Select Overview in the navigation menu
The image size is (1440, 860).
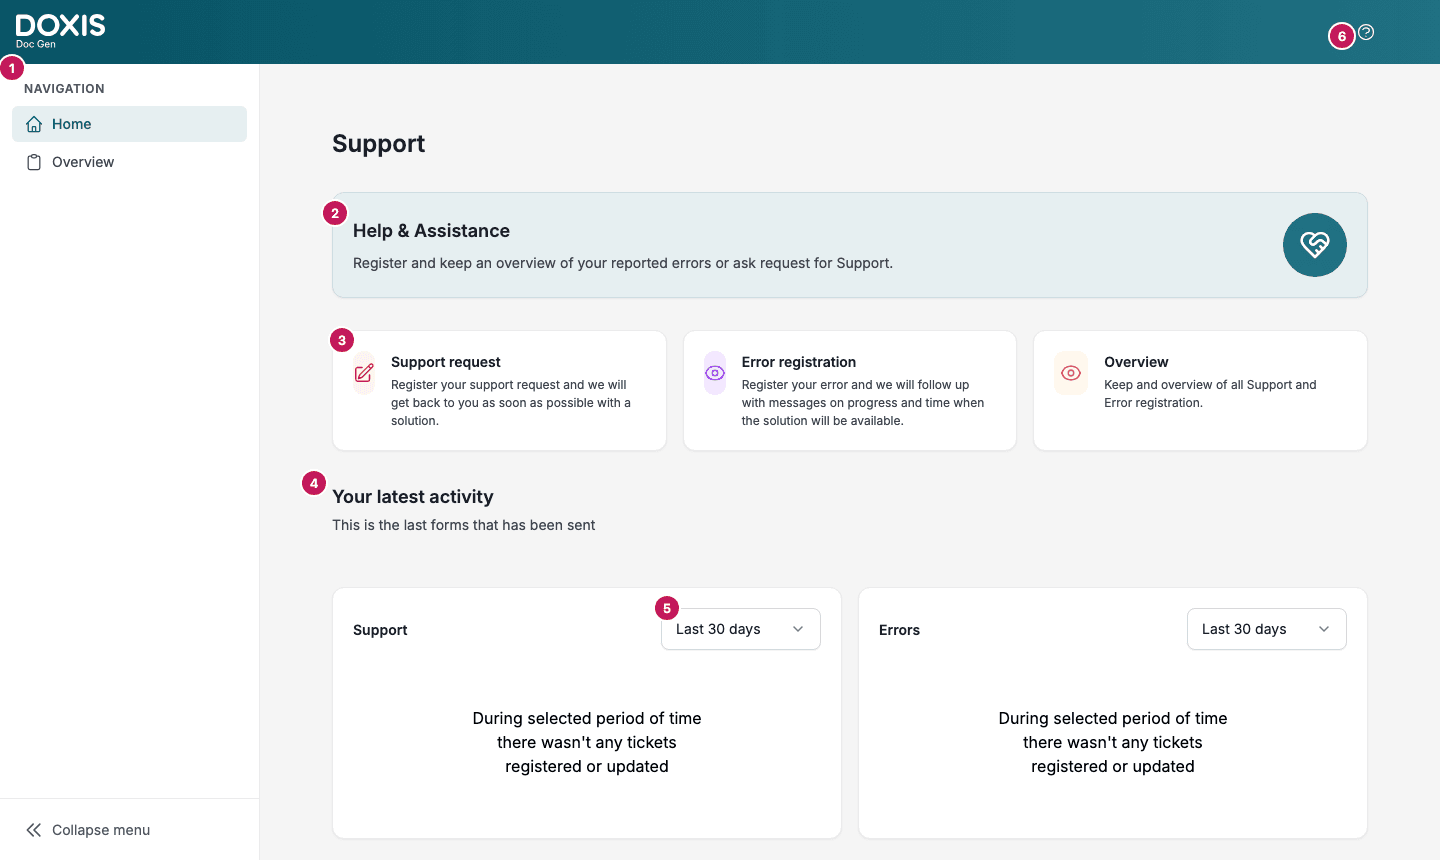129,162
